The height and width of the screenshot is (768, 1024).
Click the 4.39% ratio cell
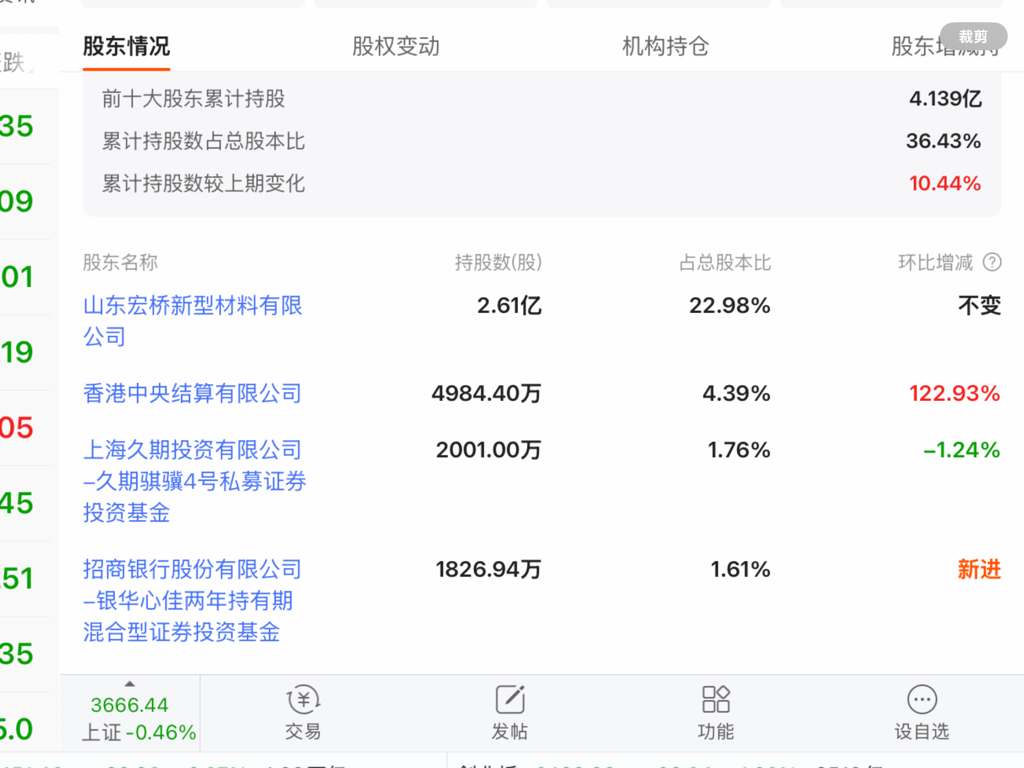(737, 393)
